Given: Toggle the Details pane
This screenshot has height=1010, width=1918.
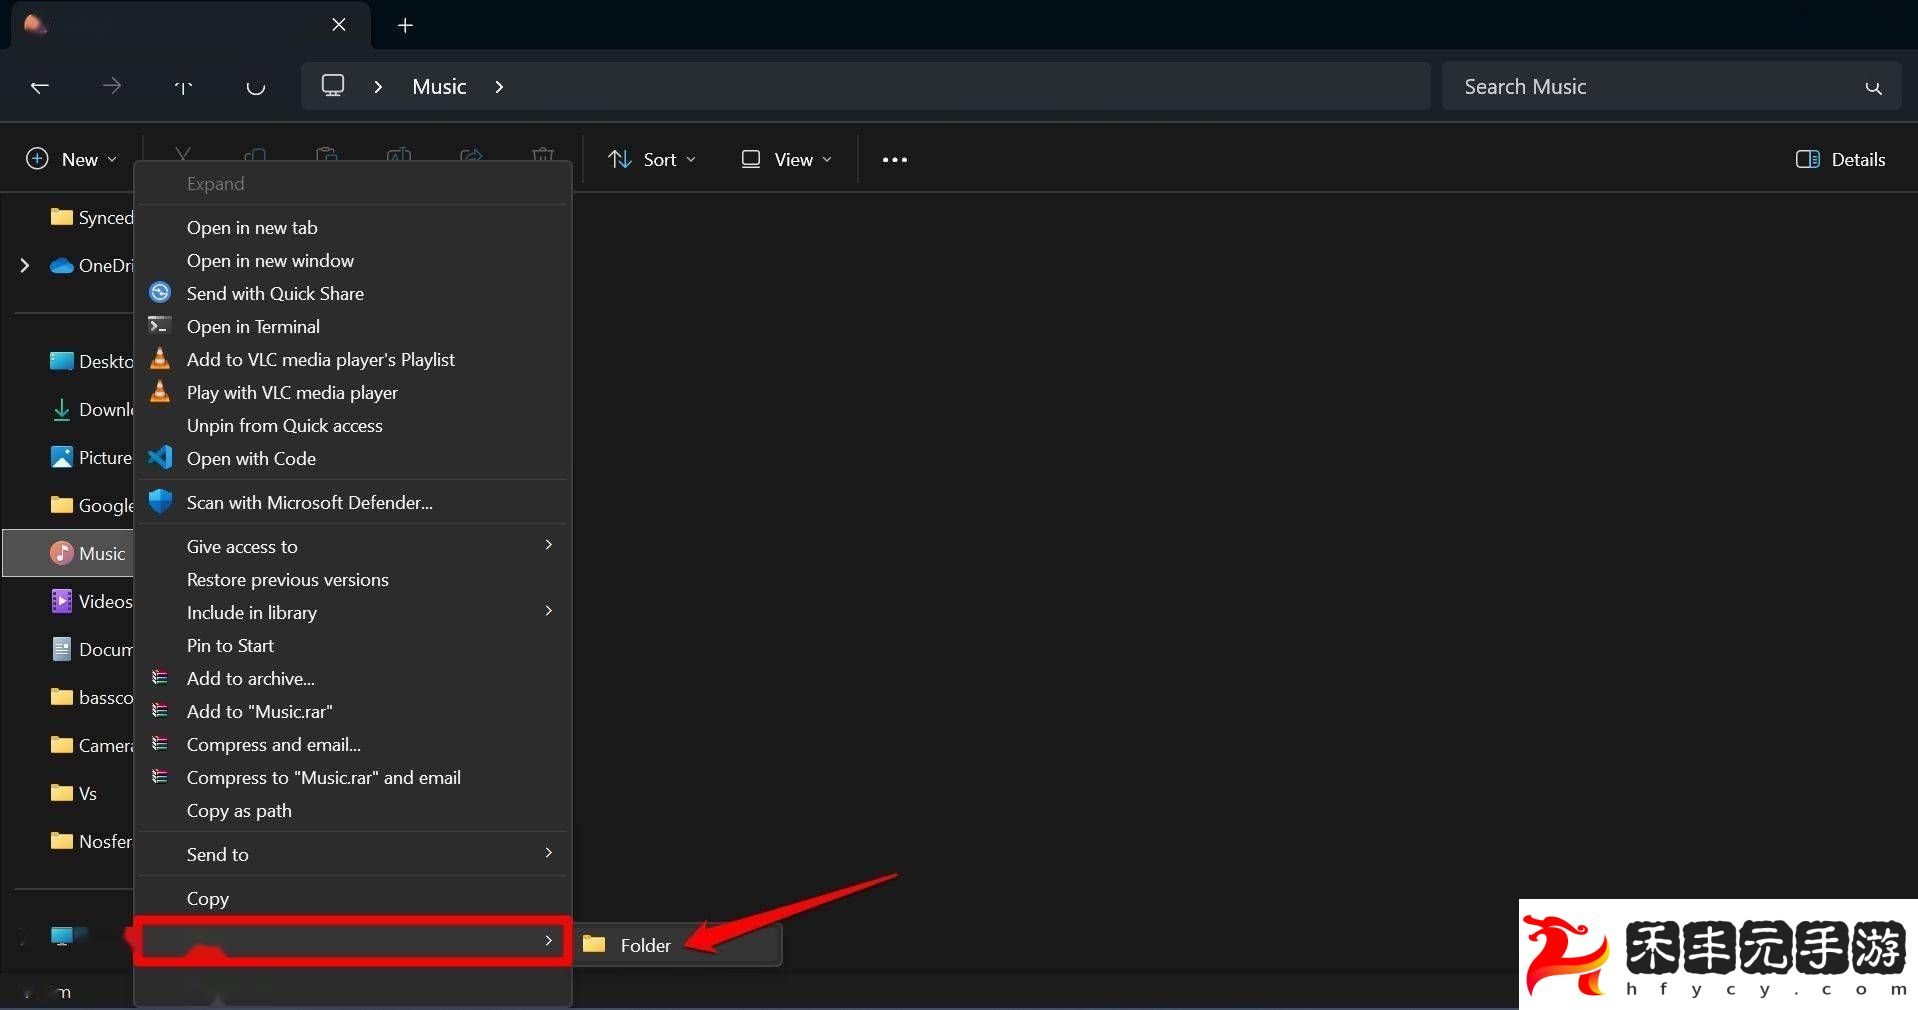Looking at the screenshot, I should click(1841, 160).
